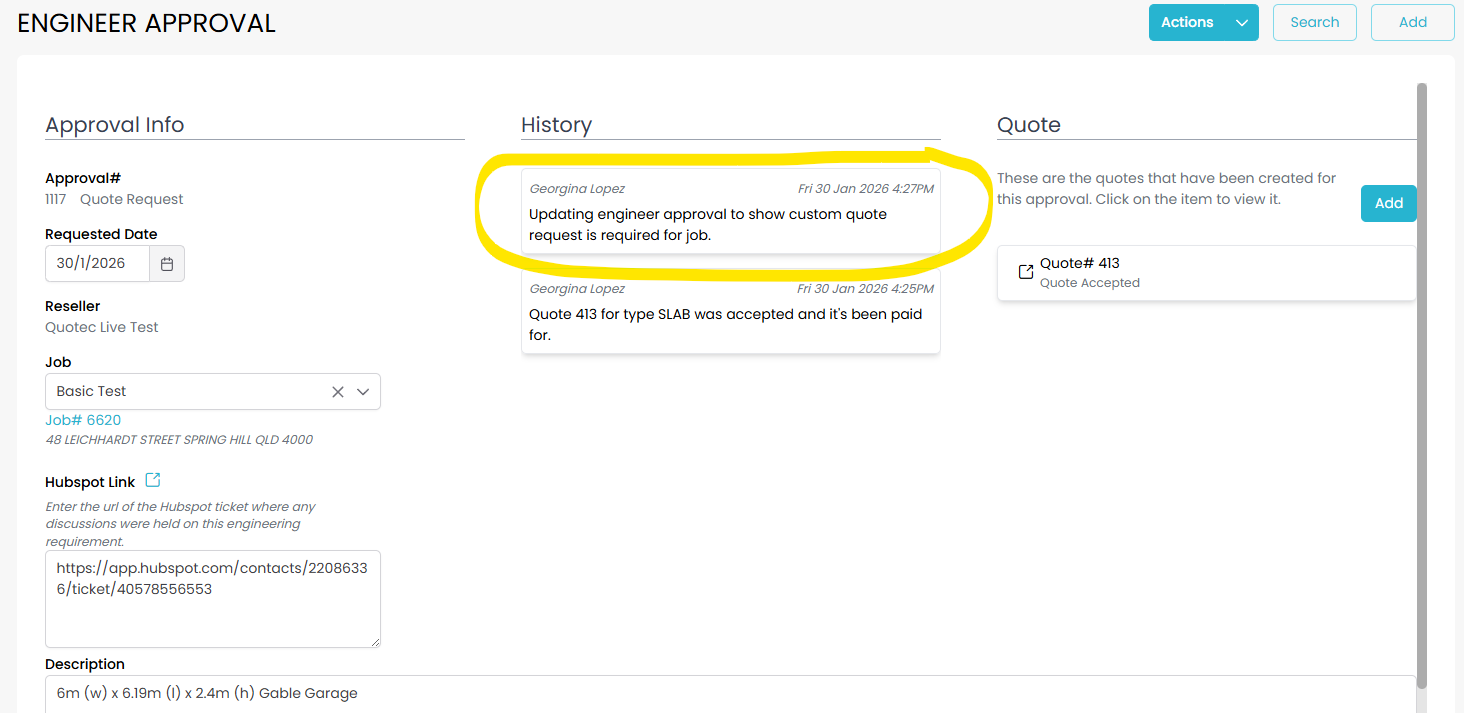
Task: Select the 4:25PM Quote 413 accepted history entry
Action: coord(730,312)
